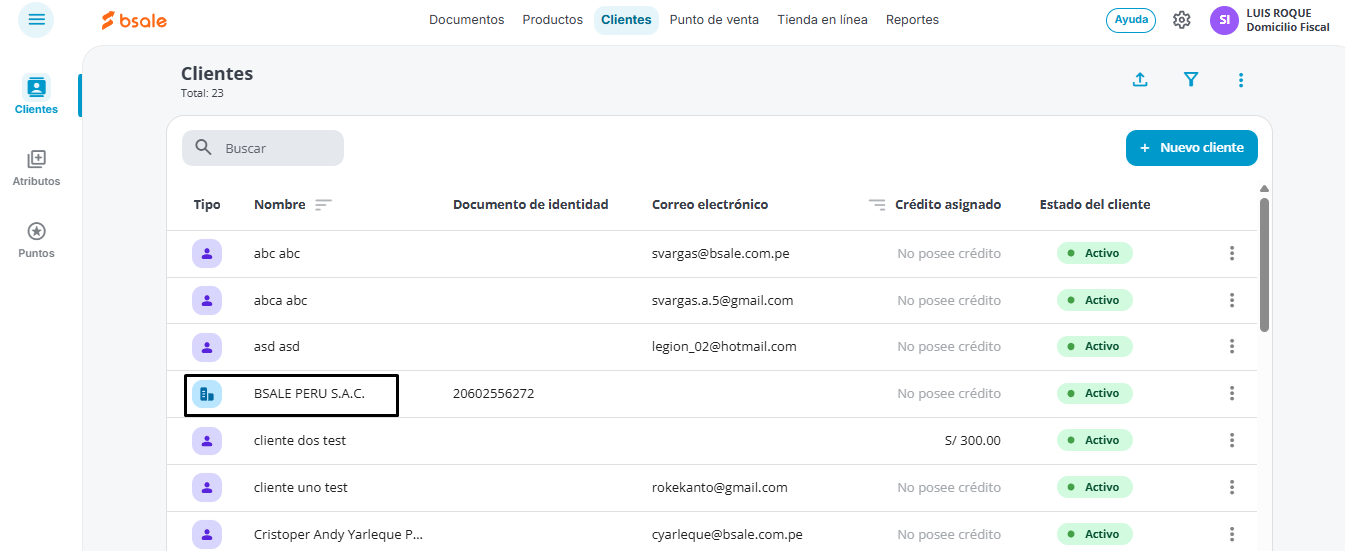Open the Productos menu
Screen dimensions: 1345x551
[x=552, y=20]
